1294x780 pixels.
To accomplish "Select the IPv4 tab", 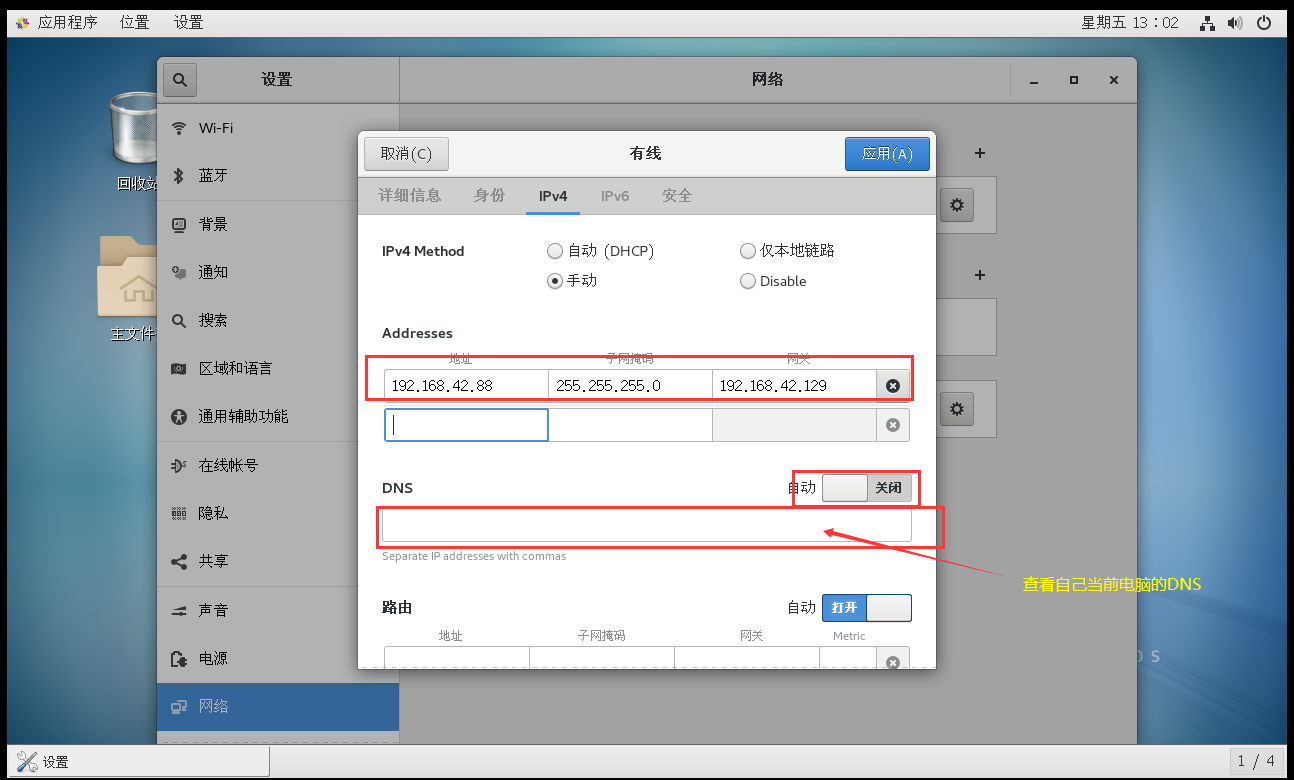I will [x=553, y=196].
